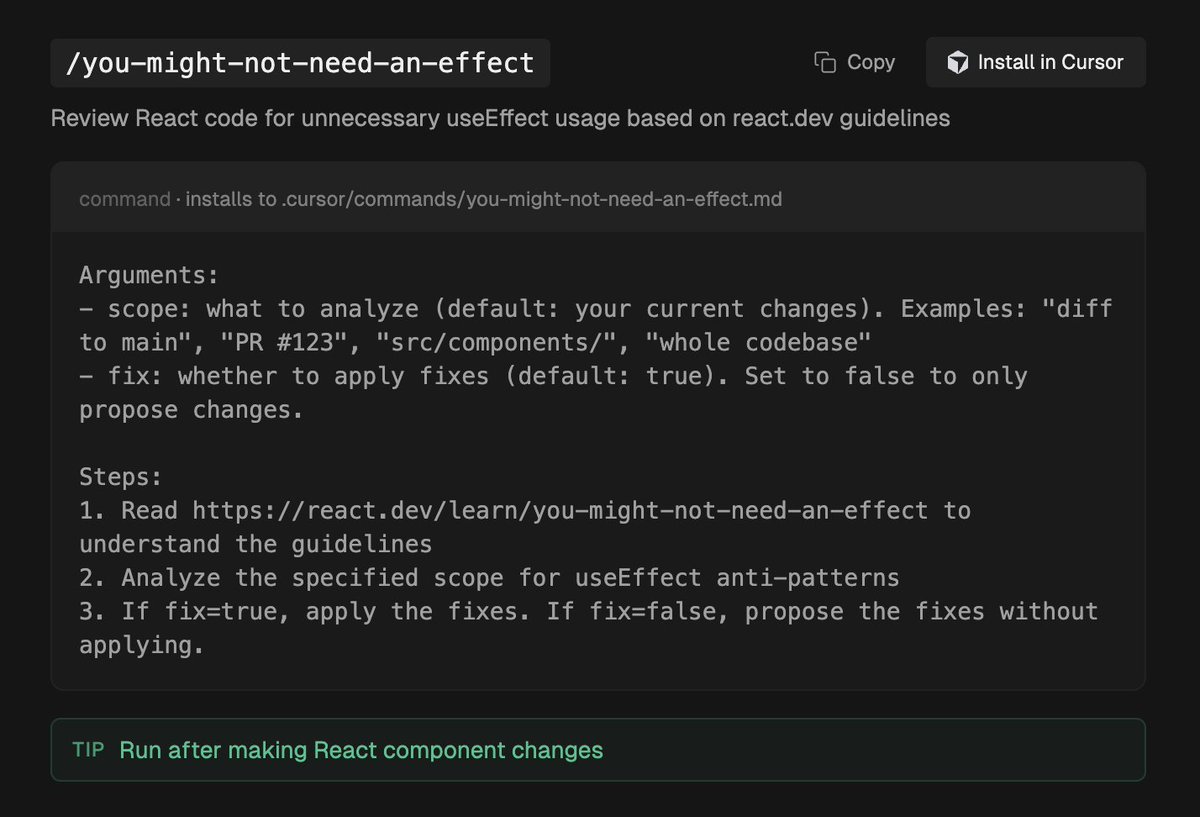The height and width of the screenshot is (817, 1200).
Task: Click the Install in Cursor button label
Action: point(1050,63)
